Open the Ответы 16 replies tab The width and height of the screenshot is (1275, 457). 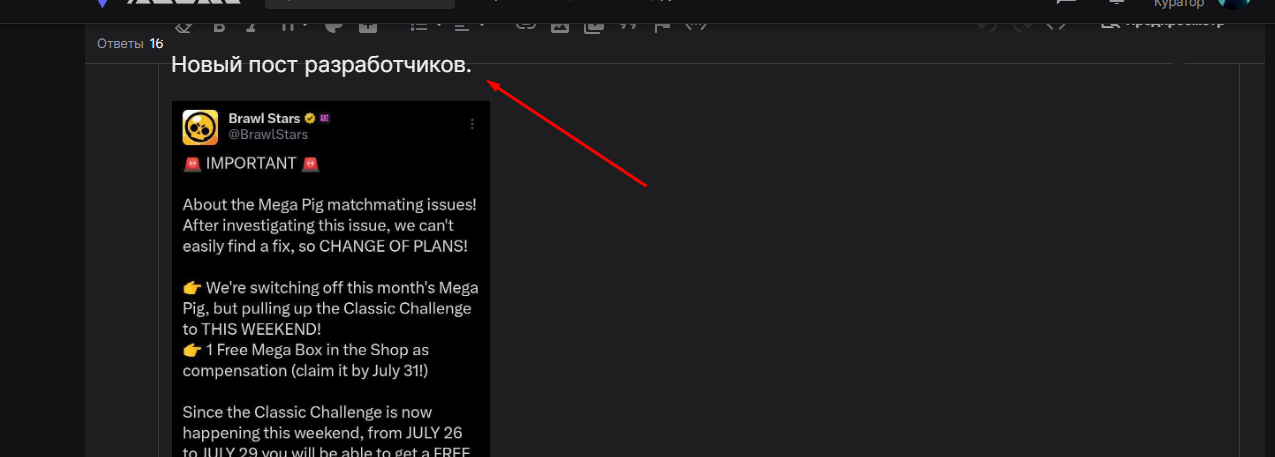coord(129,43)
